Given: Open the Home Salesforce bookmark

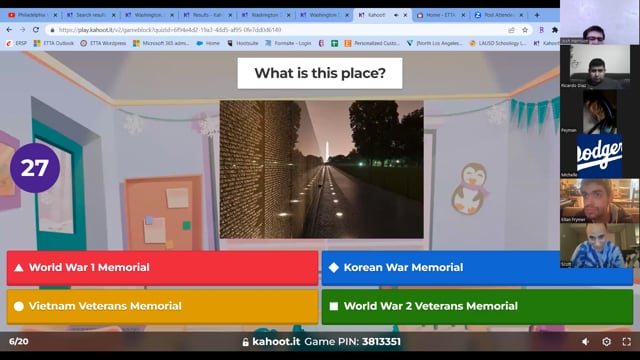Looking at the screenshot, I should coord(208,43).
